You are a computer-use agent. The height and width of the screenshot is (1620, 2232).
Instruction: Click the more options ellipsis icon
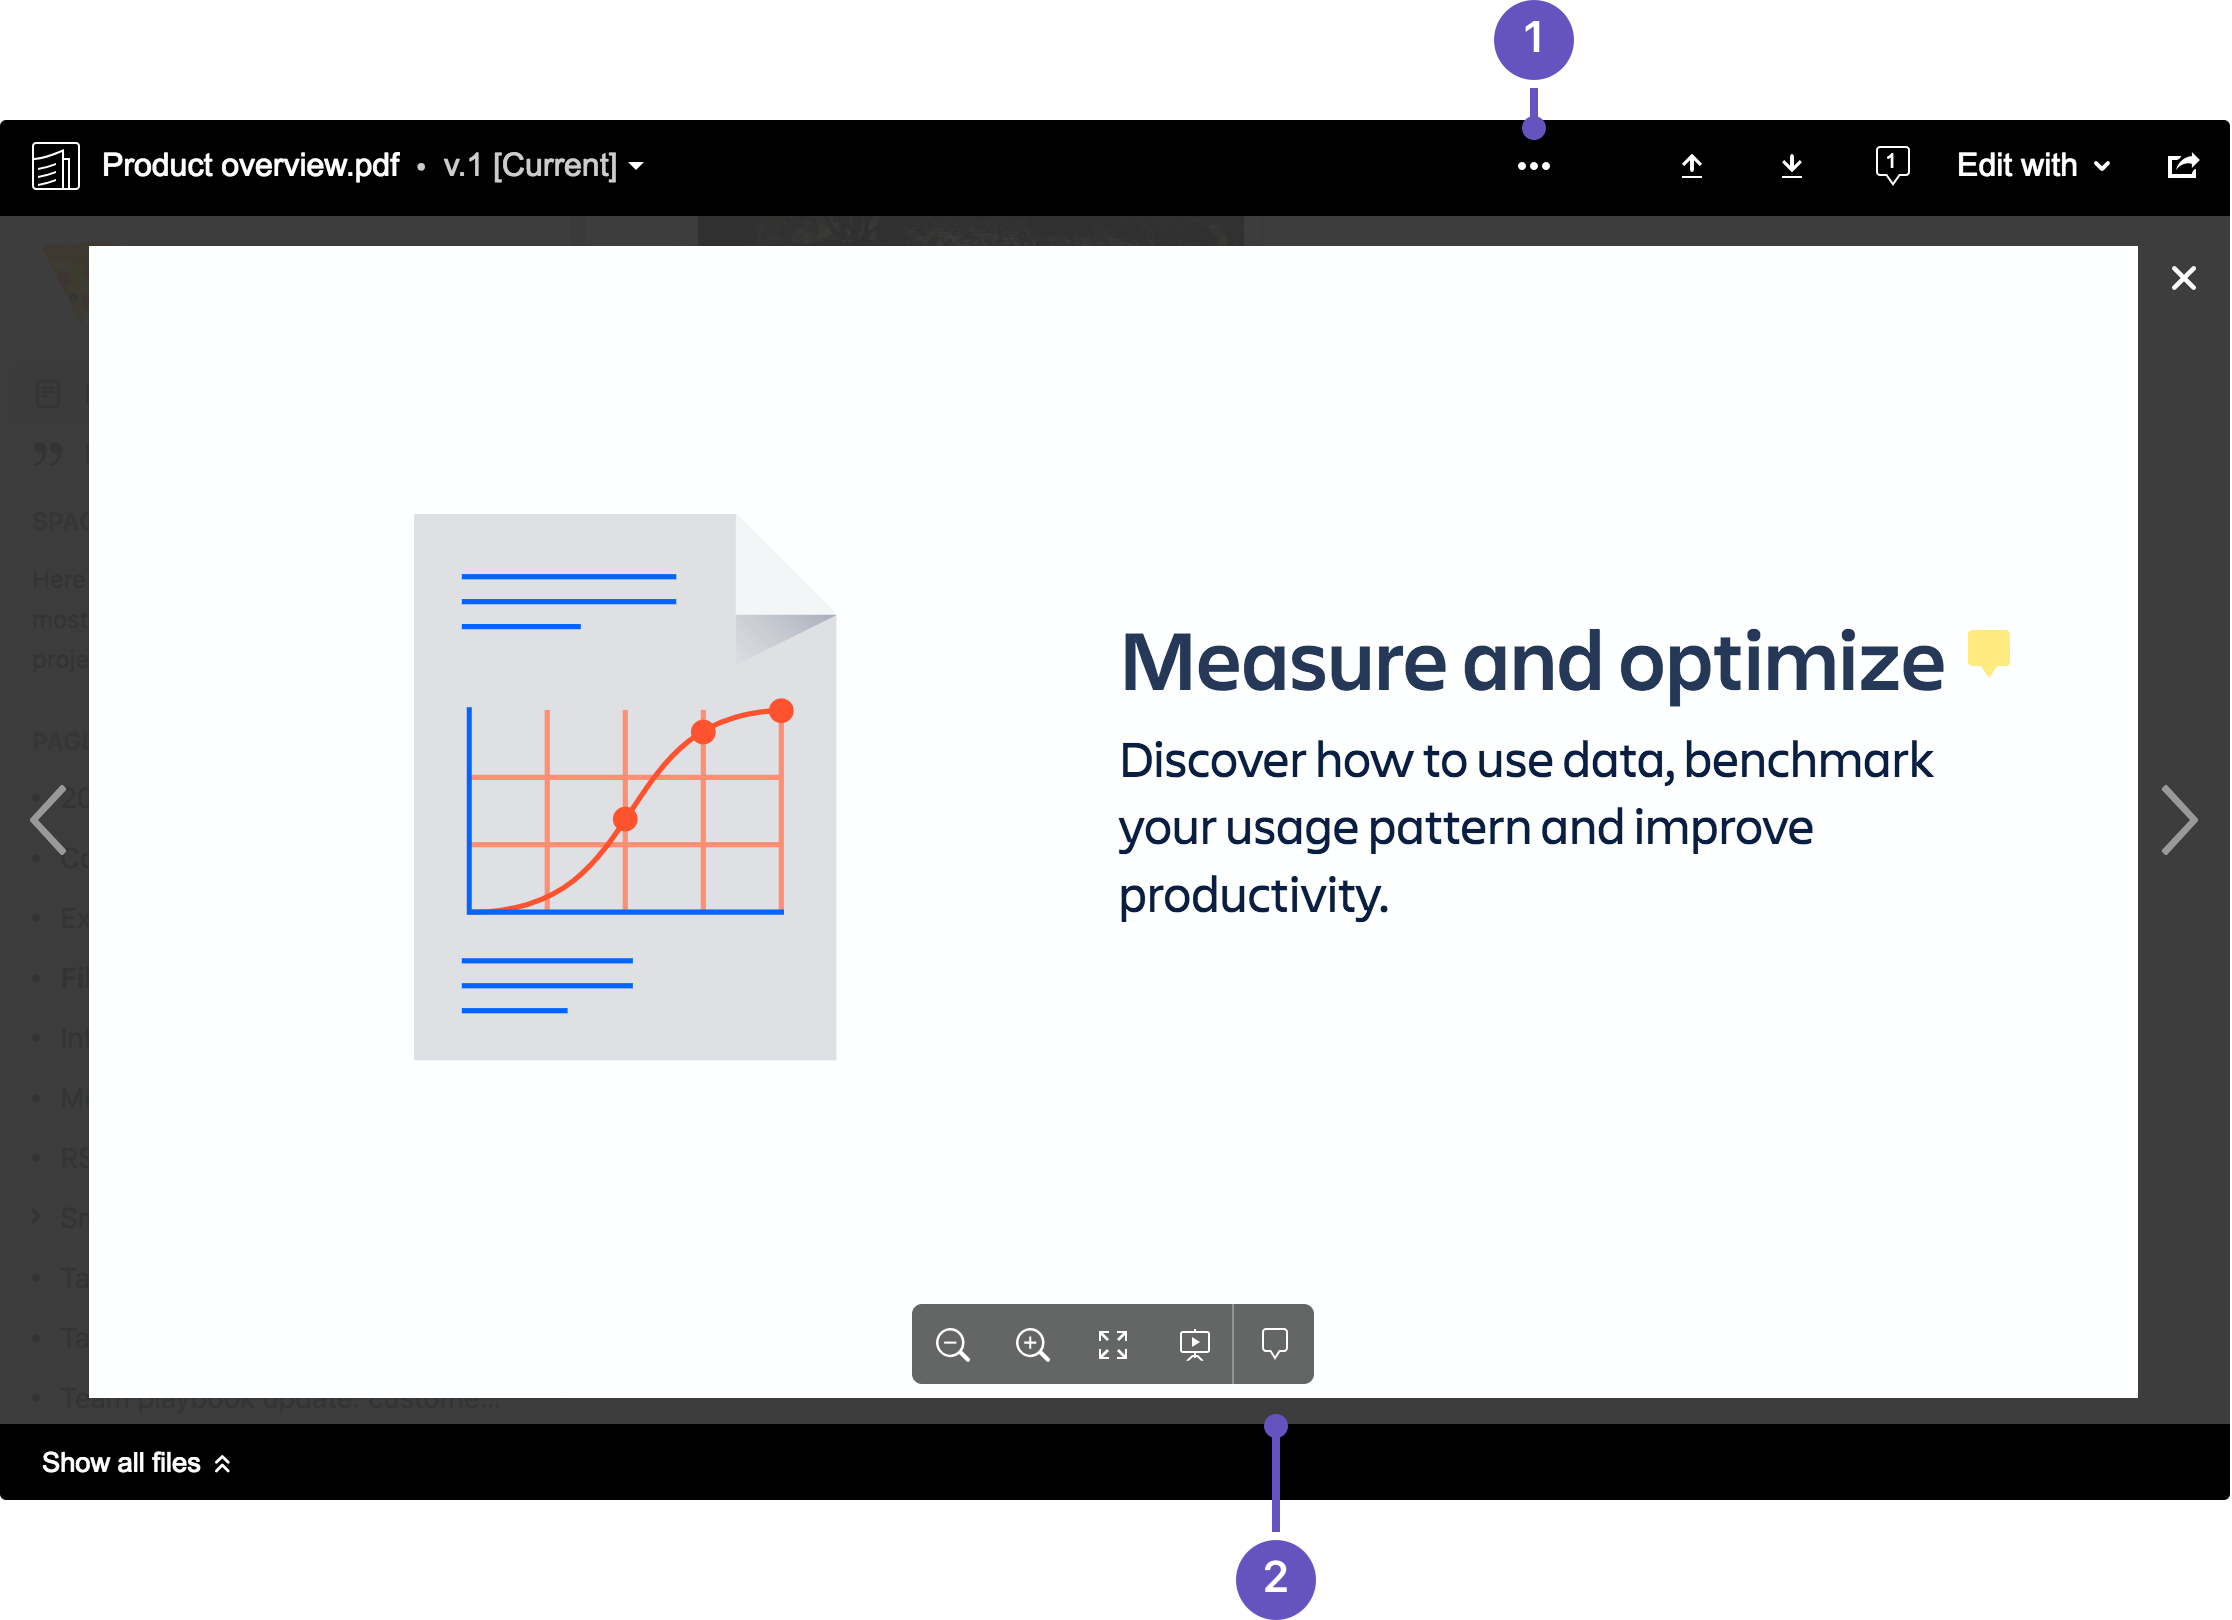tap(1532, 165)
